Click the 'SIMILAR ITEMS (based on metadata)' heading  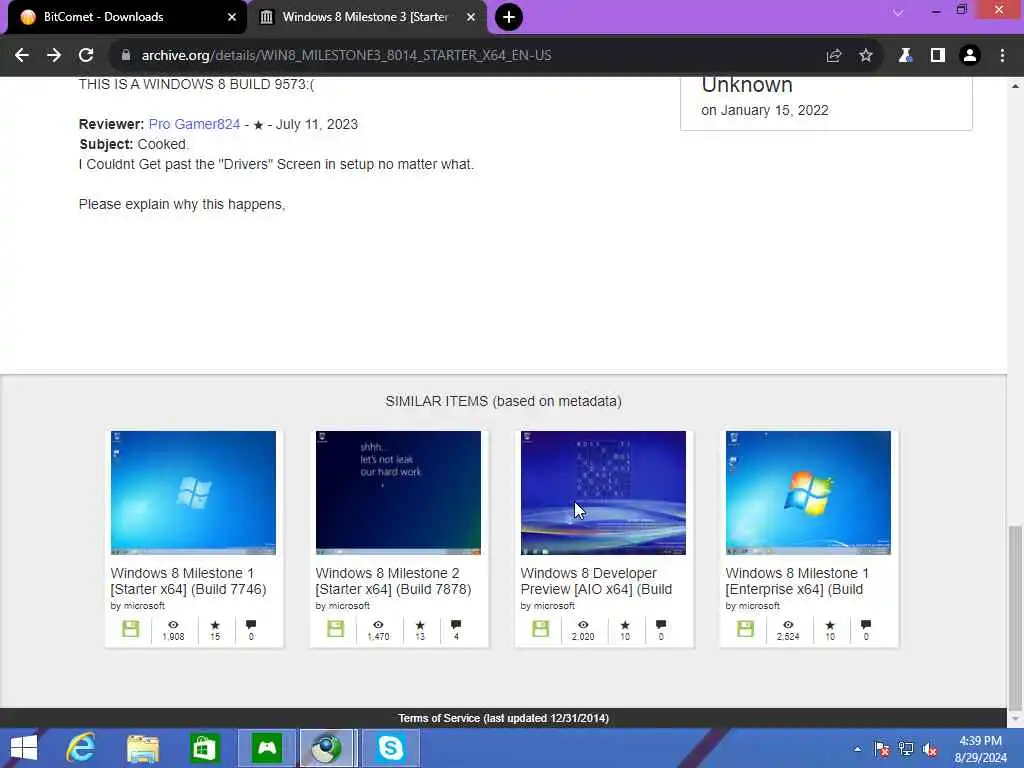pos(504,401)
